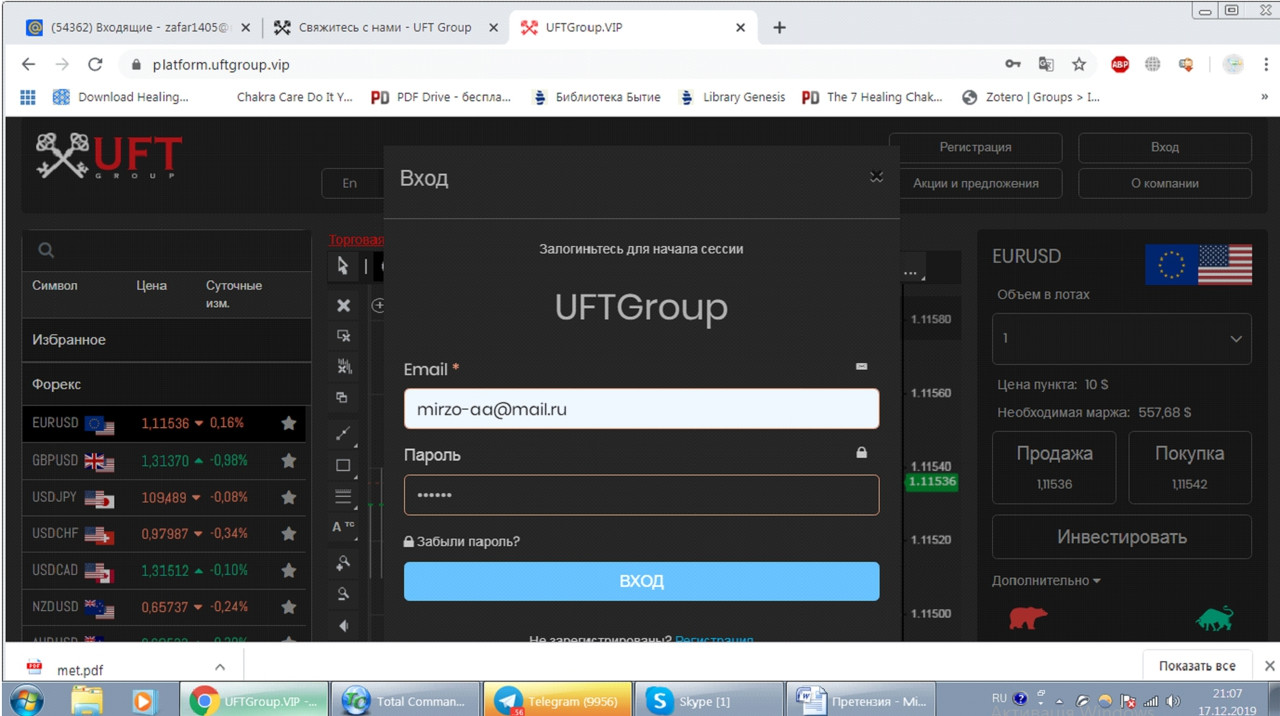Click the remove indicators tool icon

[344, 366]
